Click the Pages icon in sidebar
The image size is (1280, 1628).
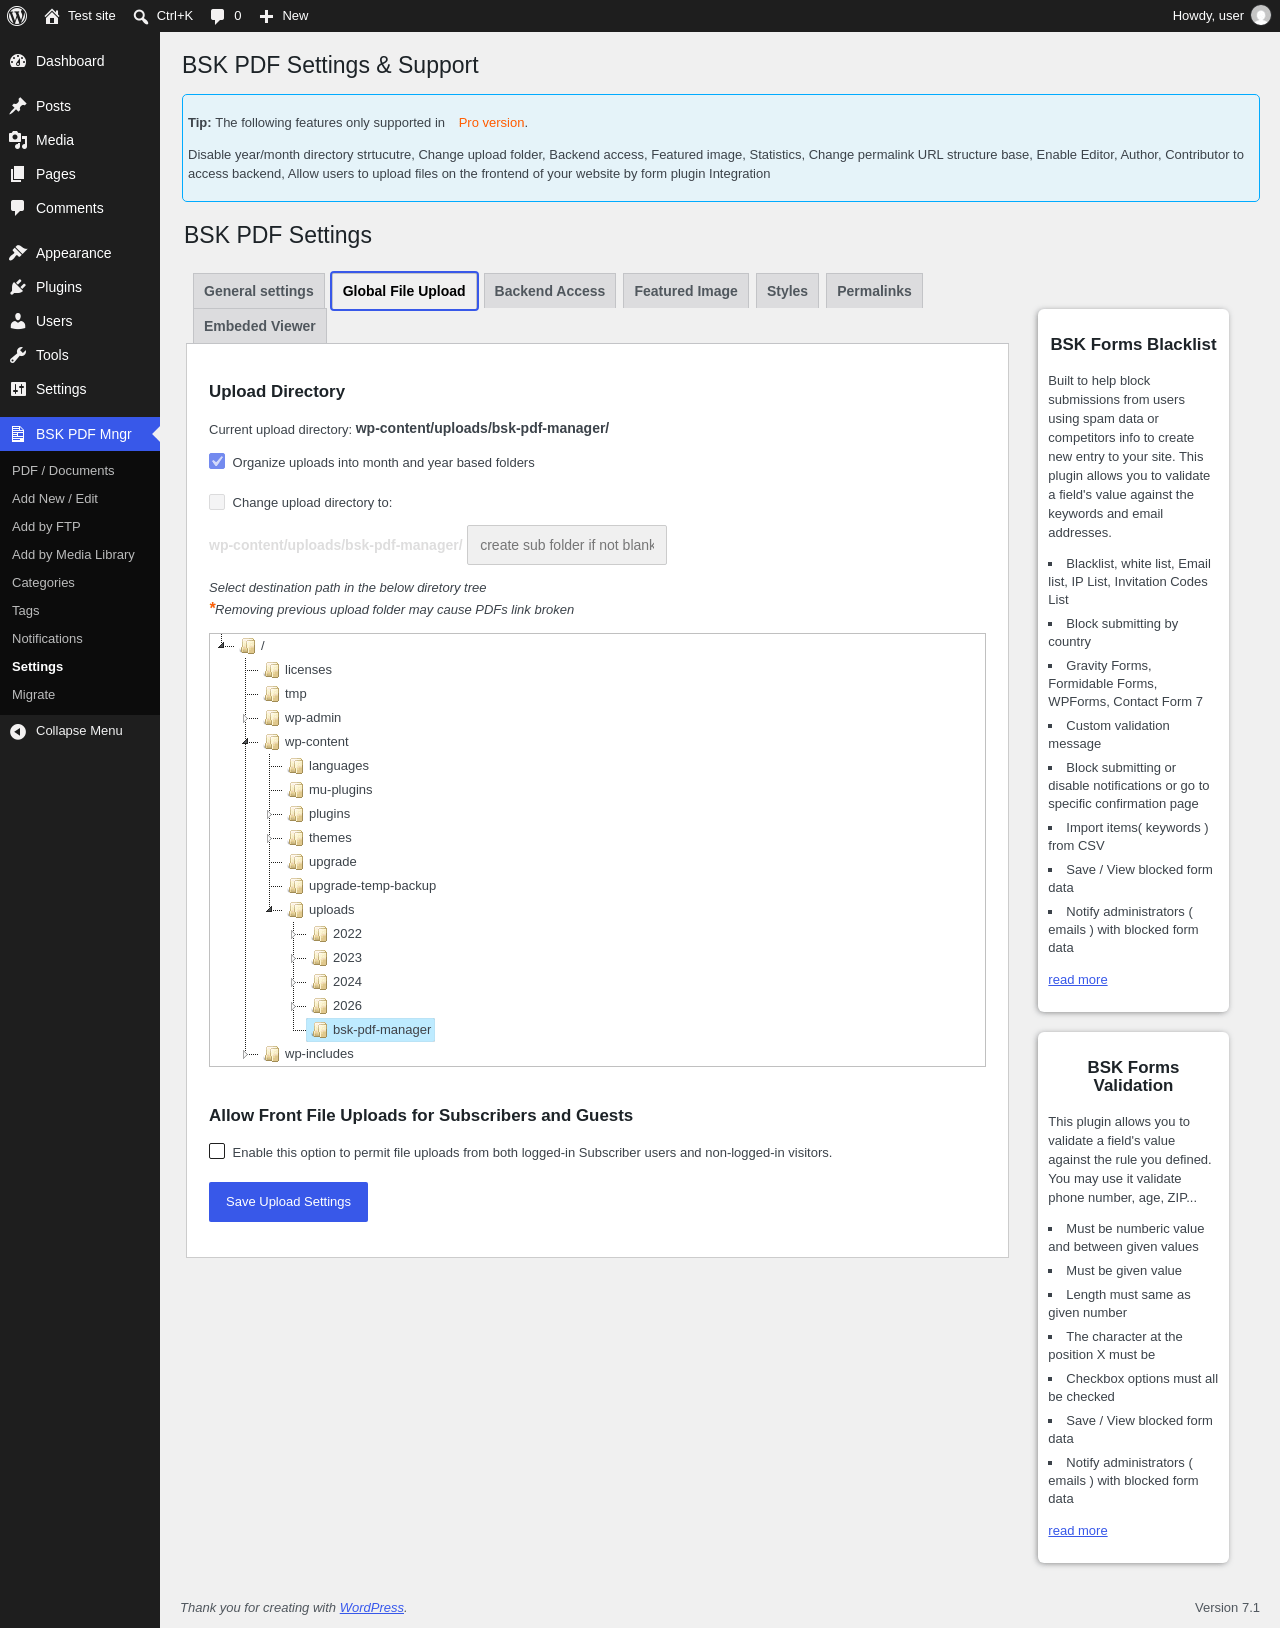18,174
